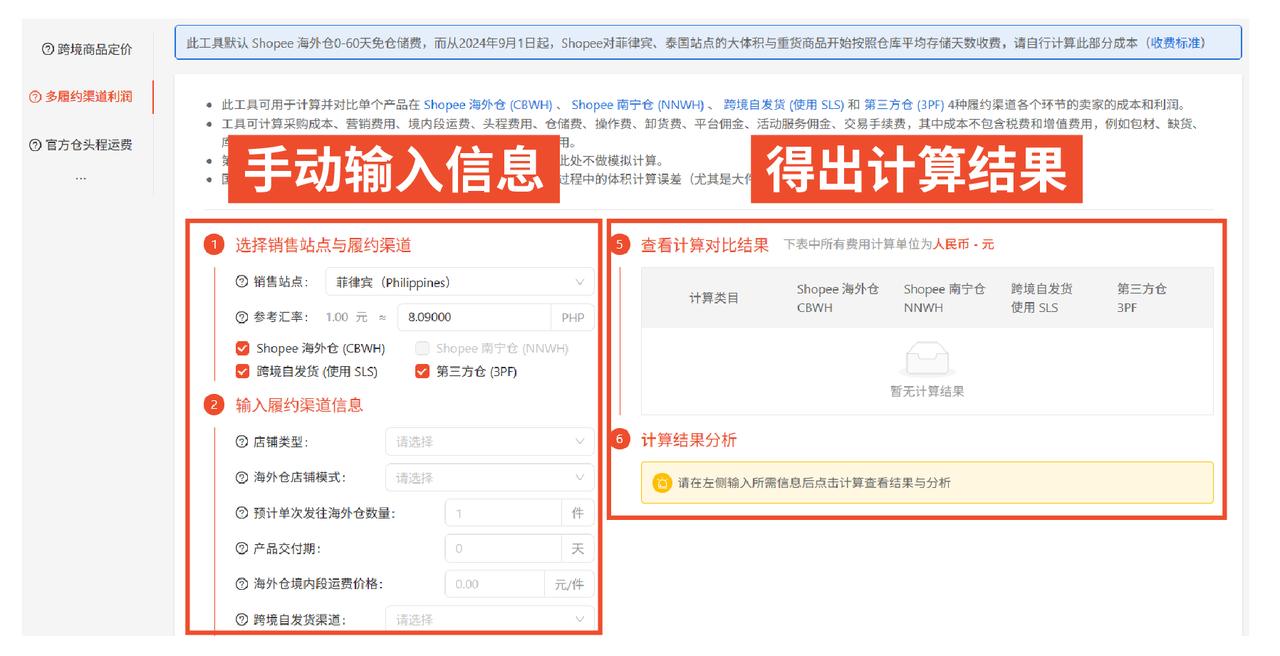Click the 查看计算对比结果 section heading
Screen dimensions: 1280x656
click(705, 245)
